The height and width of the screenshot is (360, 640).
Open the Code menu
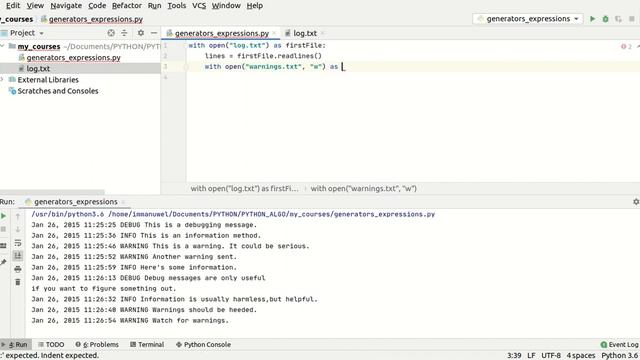click(x=97, y=6)
